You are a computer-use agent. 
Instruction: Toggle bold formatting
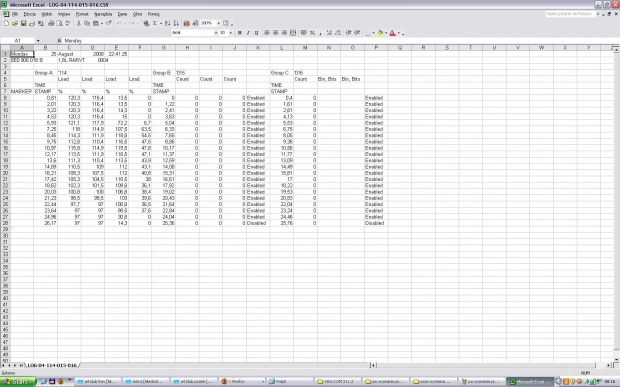pos(240,33)
